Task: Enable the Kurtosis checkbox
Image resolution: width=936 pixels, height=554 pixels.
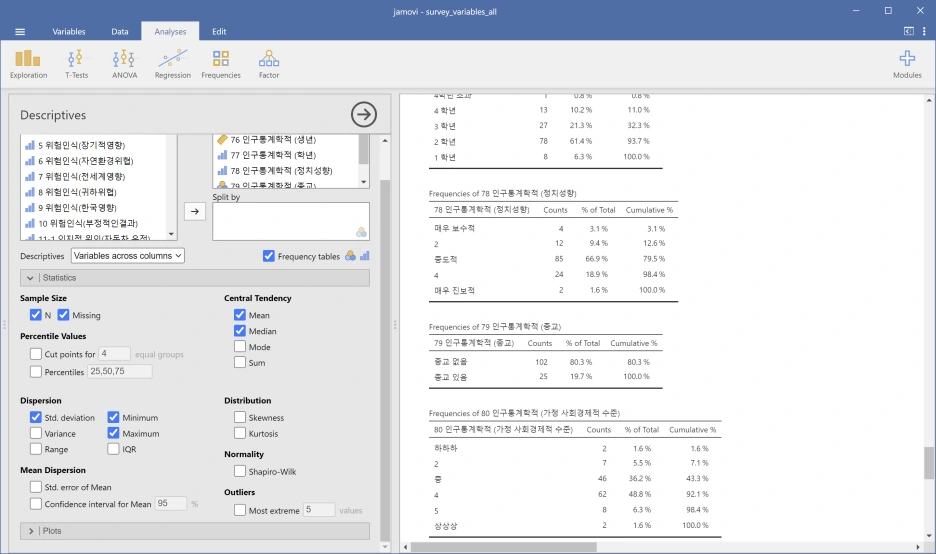Action: tap(240, 433)
